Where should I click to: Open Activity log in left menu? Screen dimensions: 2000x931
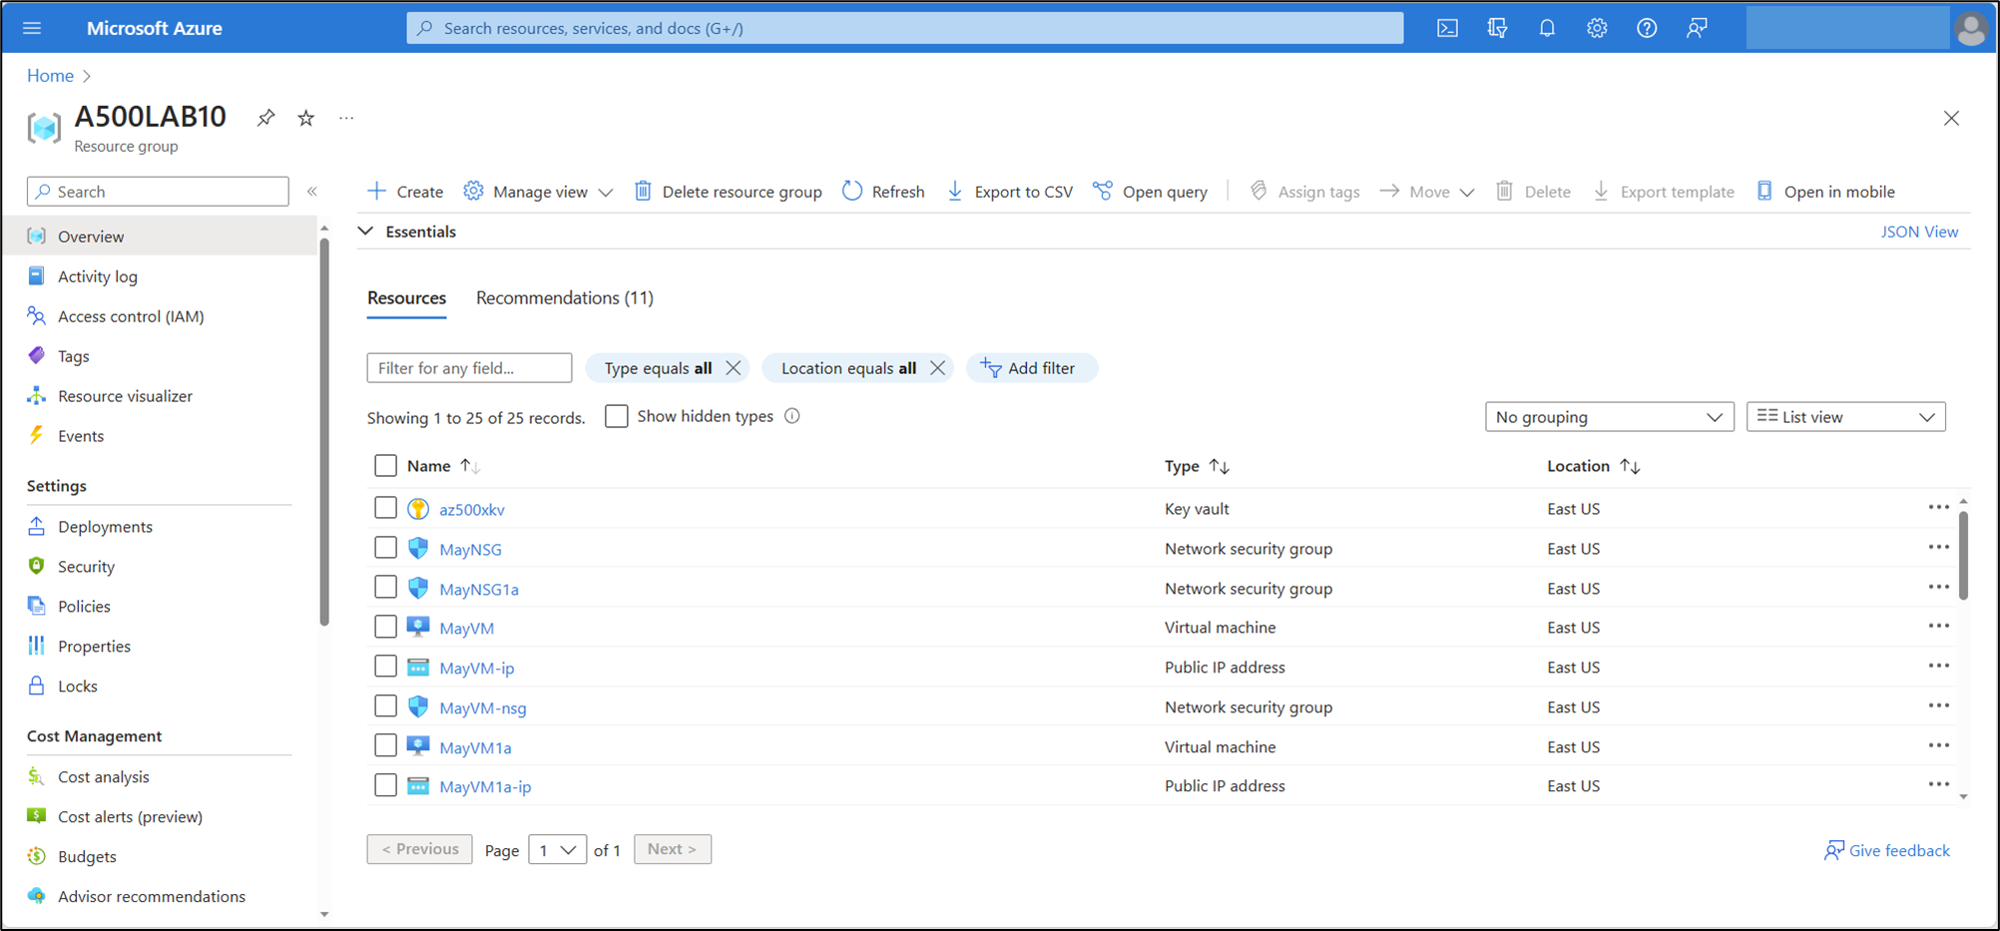click(x=98, y=276)
